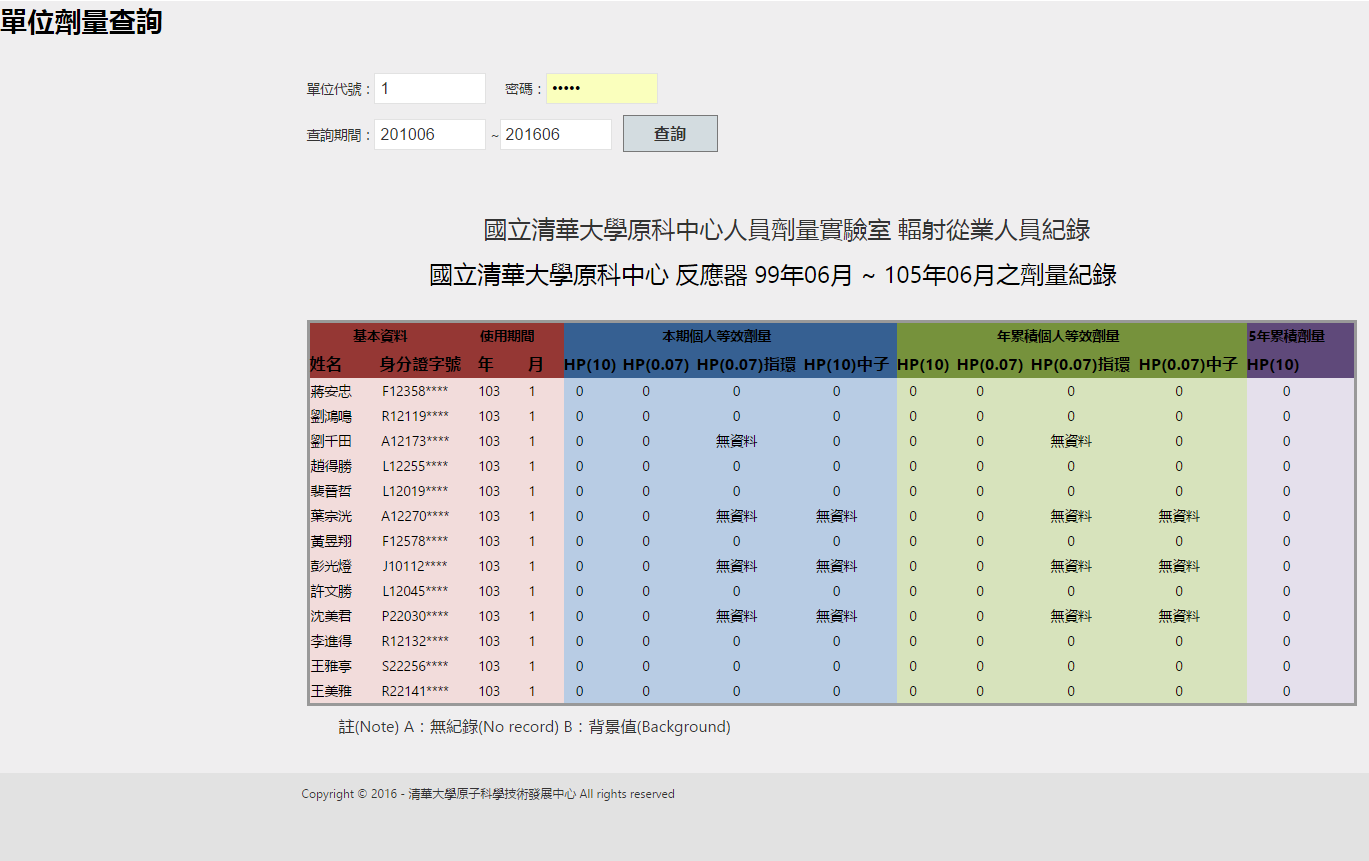
Task: Click the end period field showing 201606
Action: point(556,134)
